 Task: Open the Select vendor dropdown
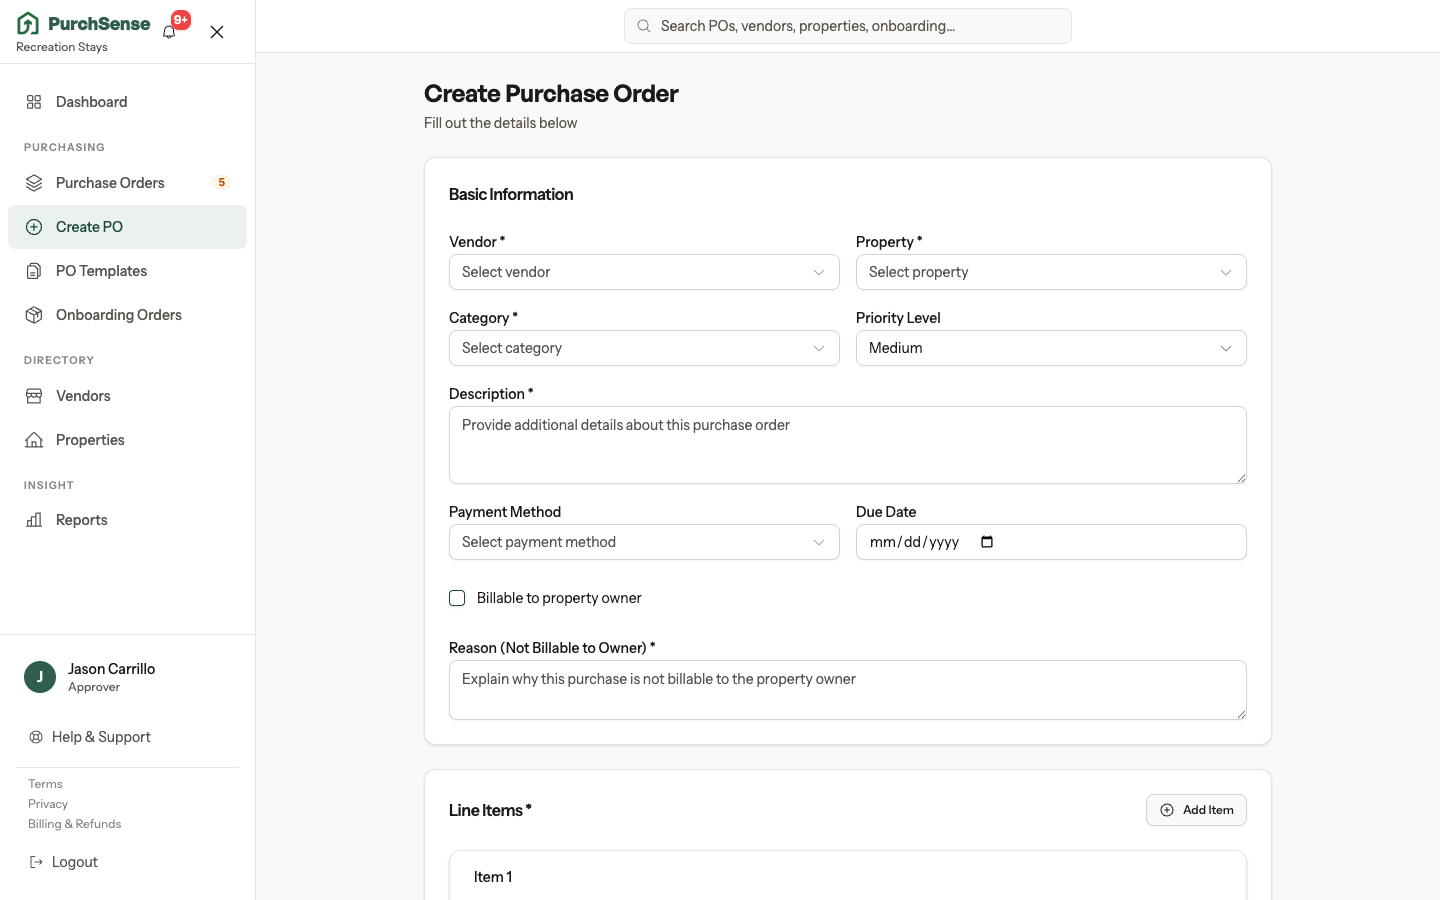(x=644, y=272)
